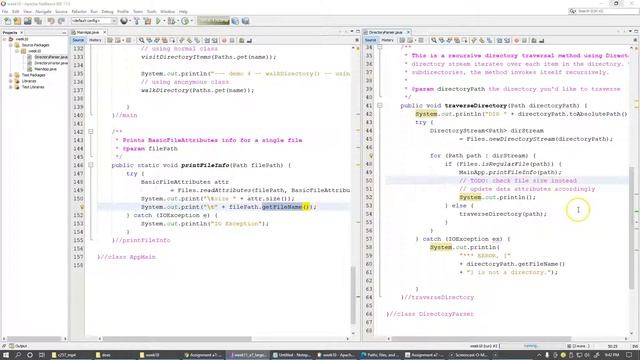640x360 pixels.
Task: Expand the Libraries tree node
Action: (11, 81)
